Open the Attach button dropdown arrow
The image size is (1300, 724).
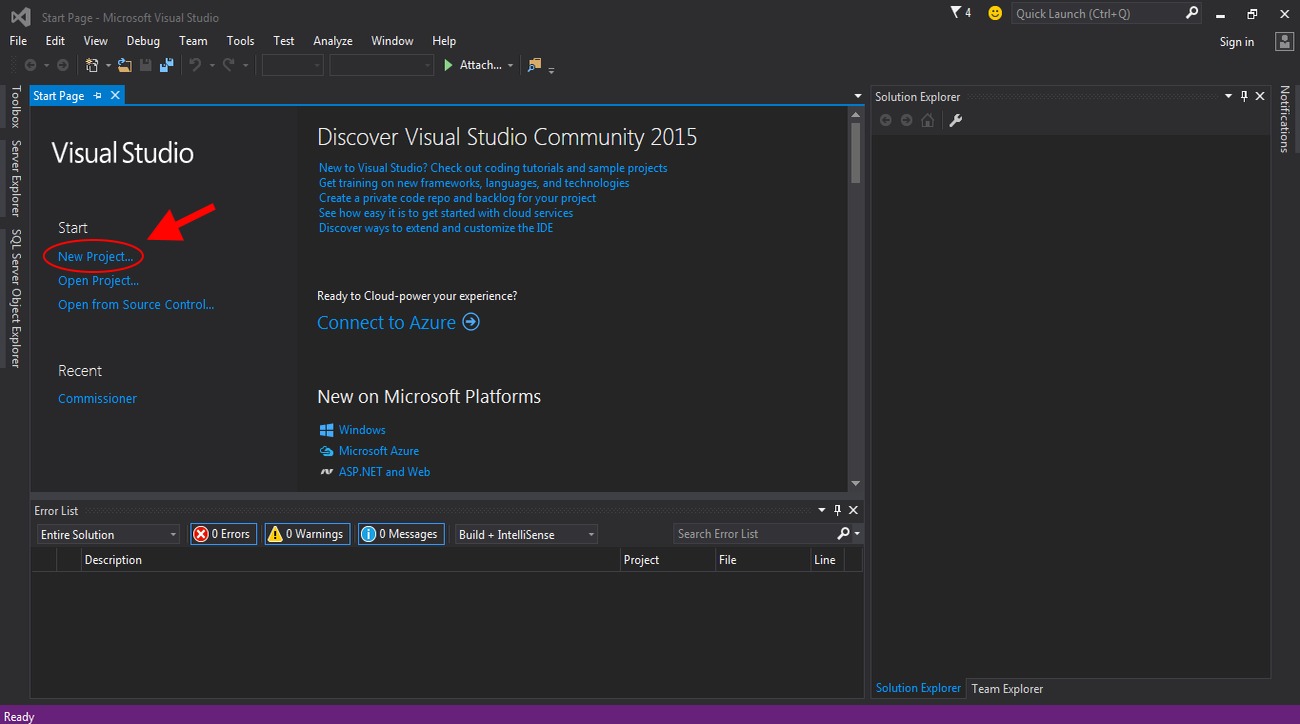510,66
